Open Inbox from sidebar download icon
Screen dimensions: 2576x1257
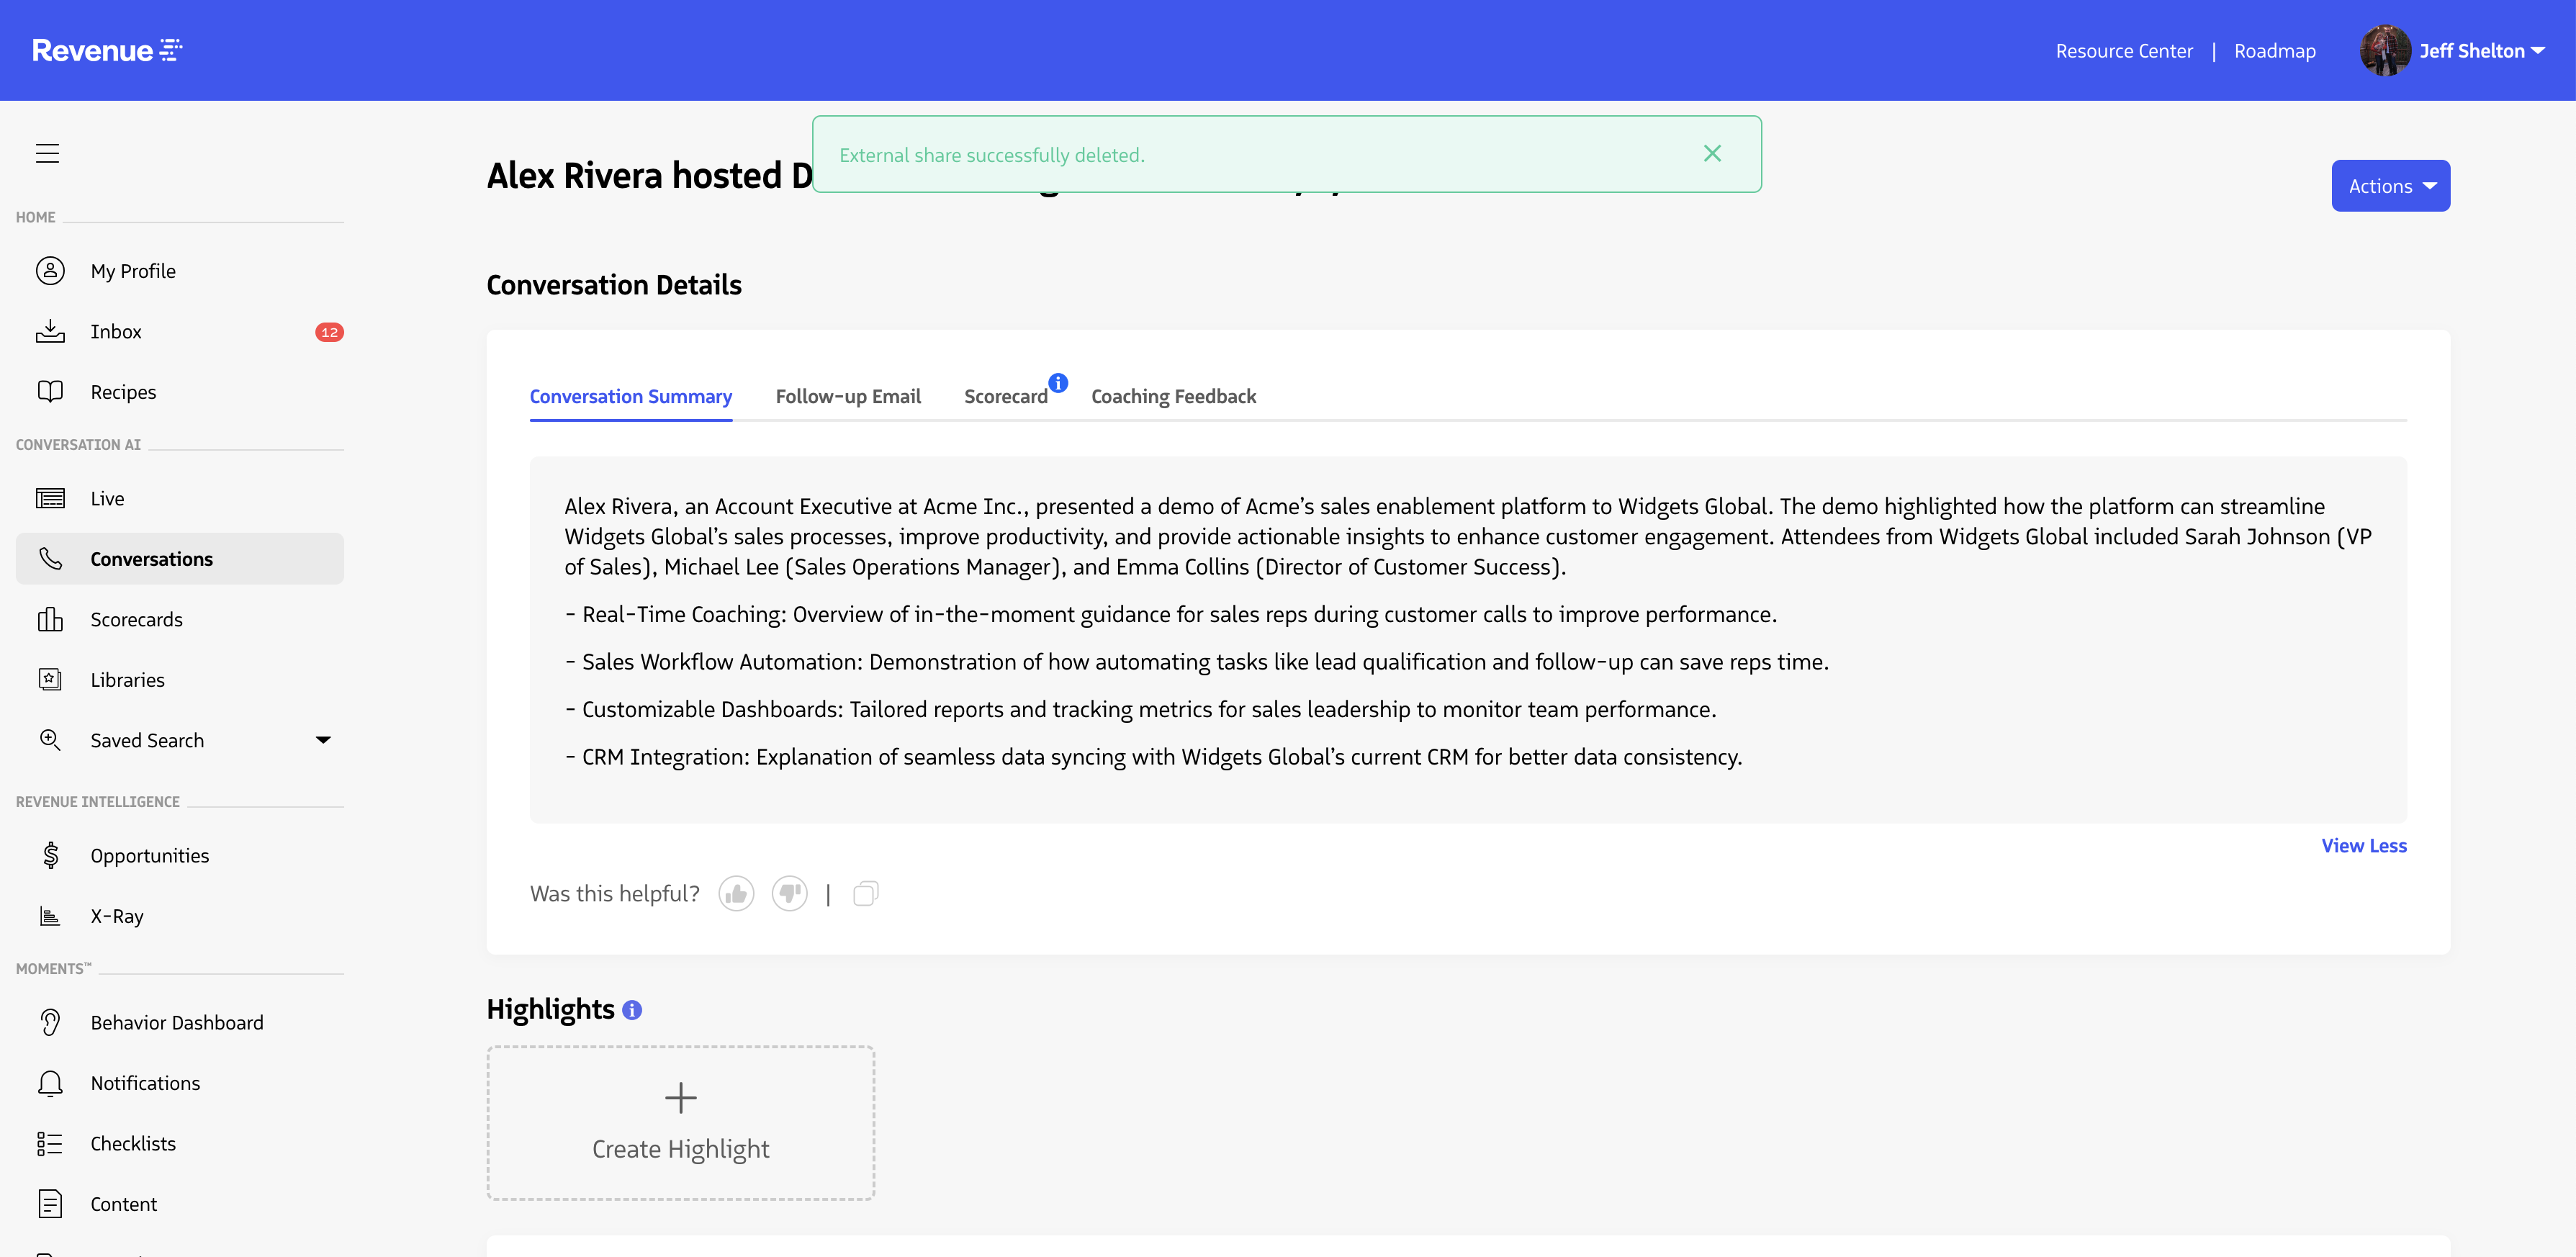coord(50,331)
